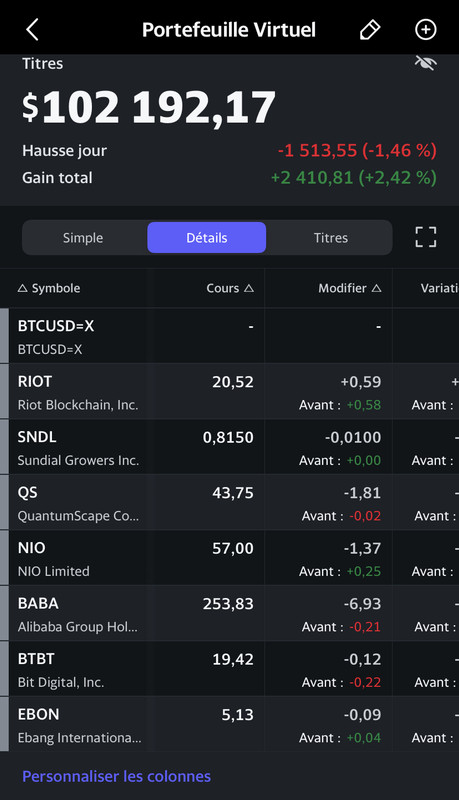Image resolution: width=459 pixels, height=800 pixels.
Task: Open the SNDL Sundial Growers row
Action: (x=230, y=447)
